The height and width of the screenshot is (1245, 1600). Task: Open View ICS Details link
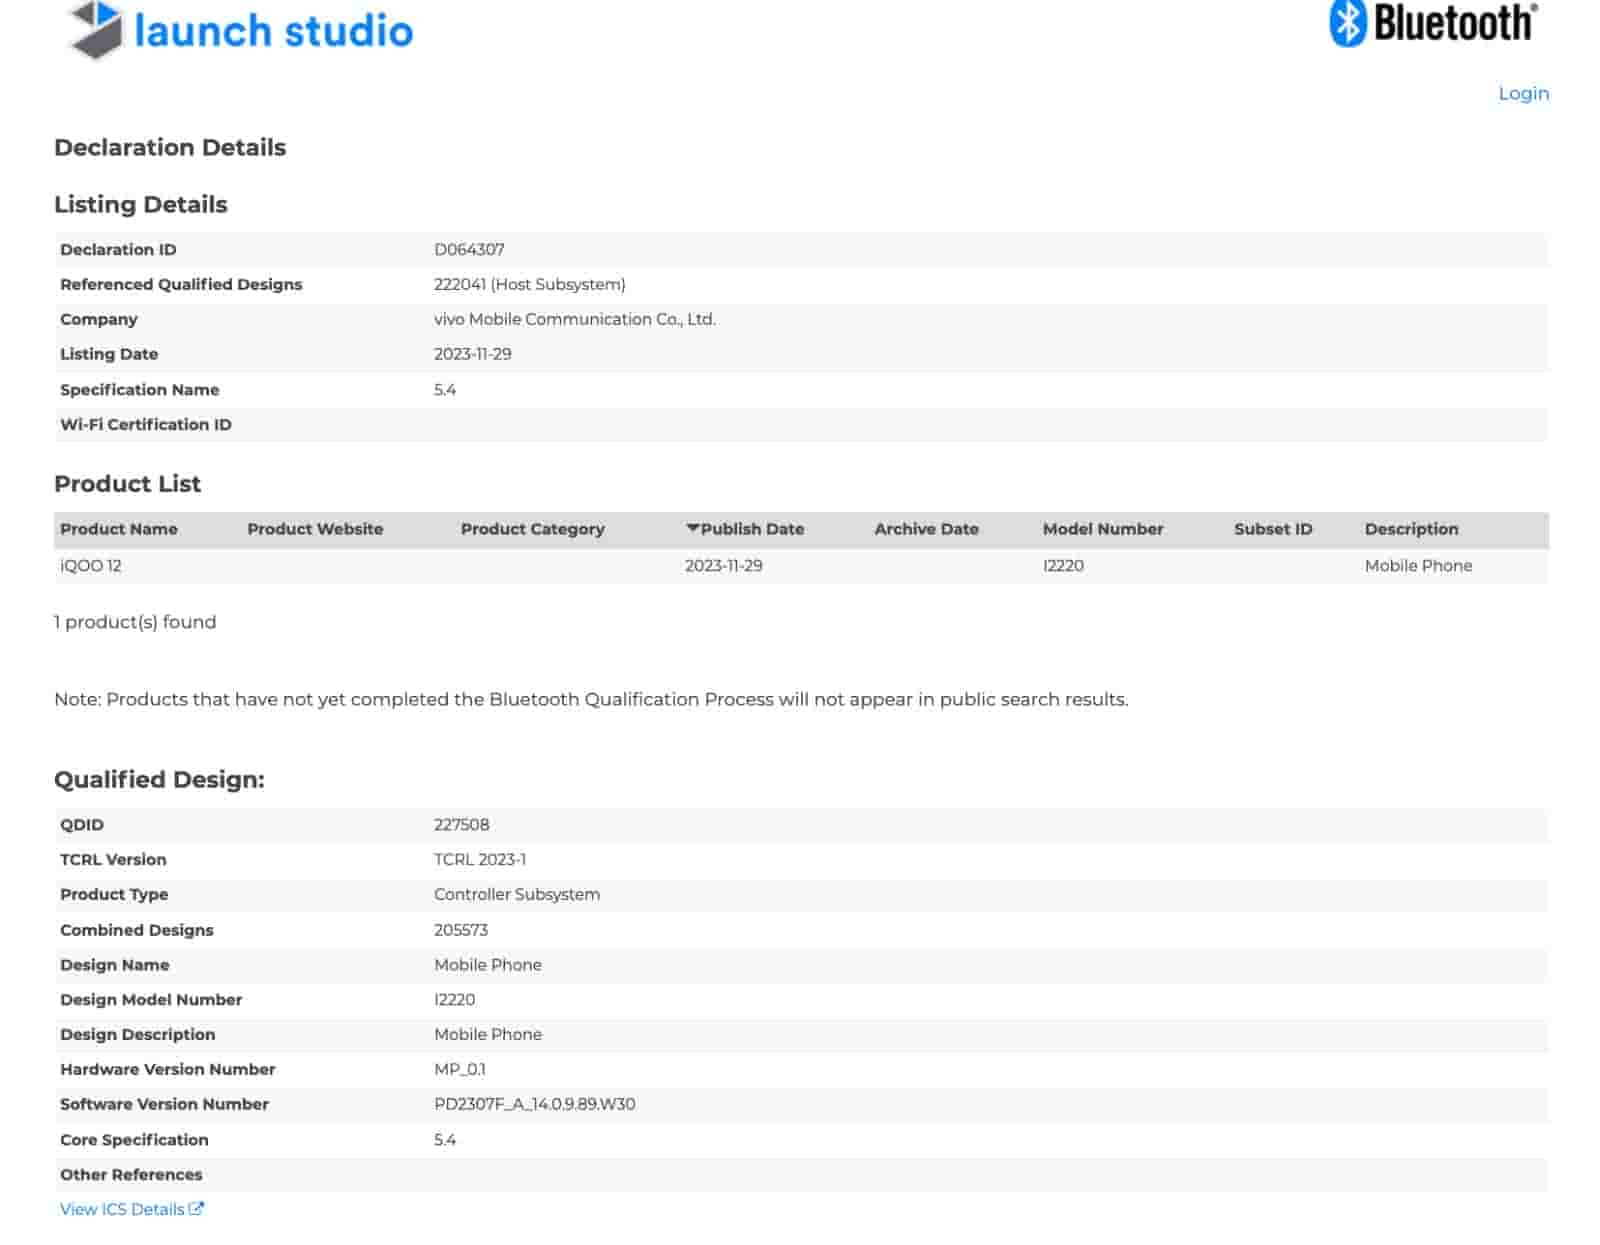[122, 1209]
